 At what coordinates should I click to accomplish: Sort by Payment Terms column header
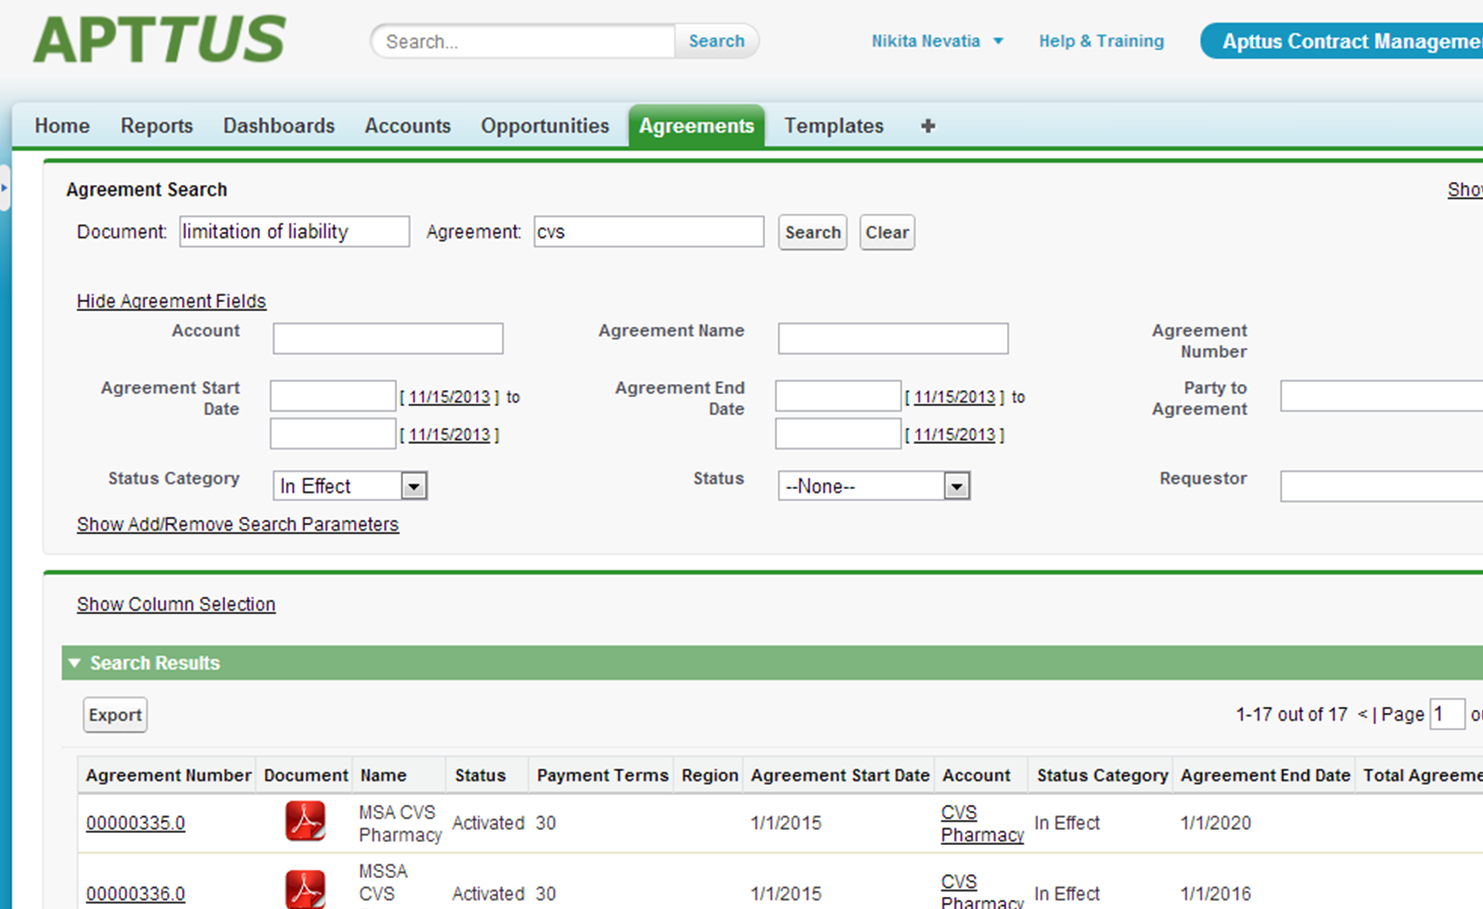coord(602,775)
